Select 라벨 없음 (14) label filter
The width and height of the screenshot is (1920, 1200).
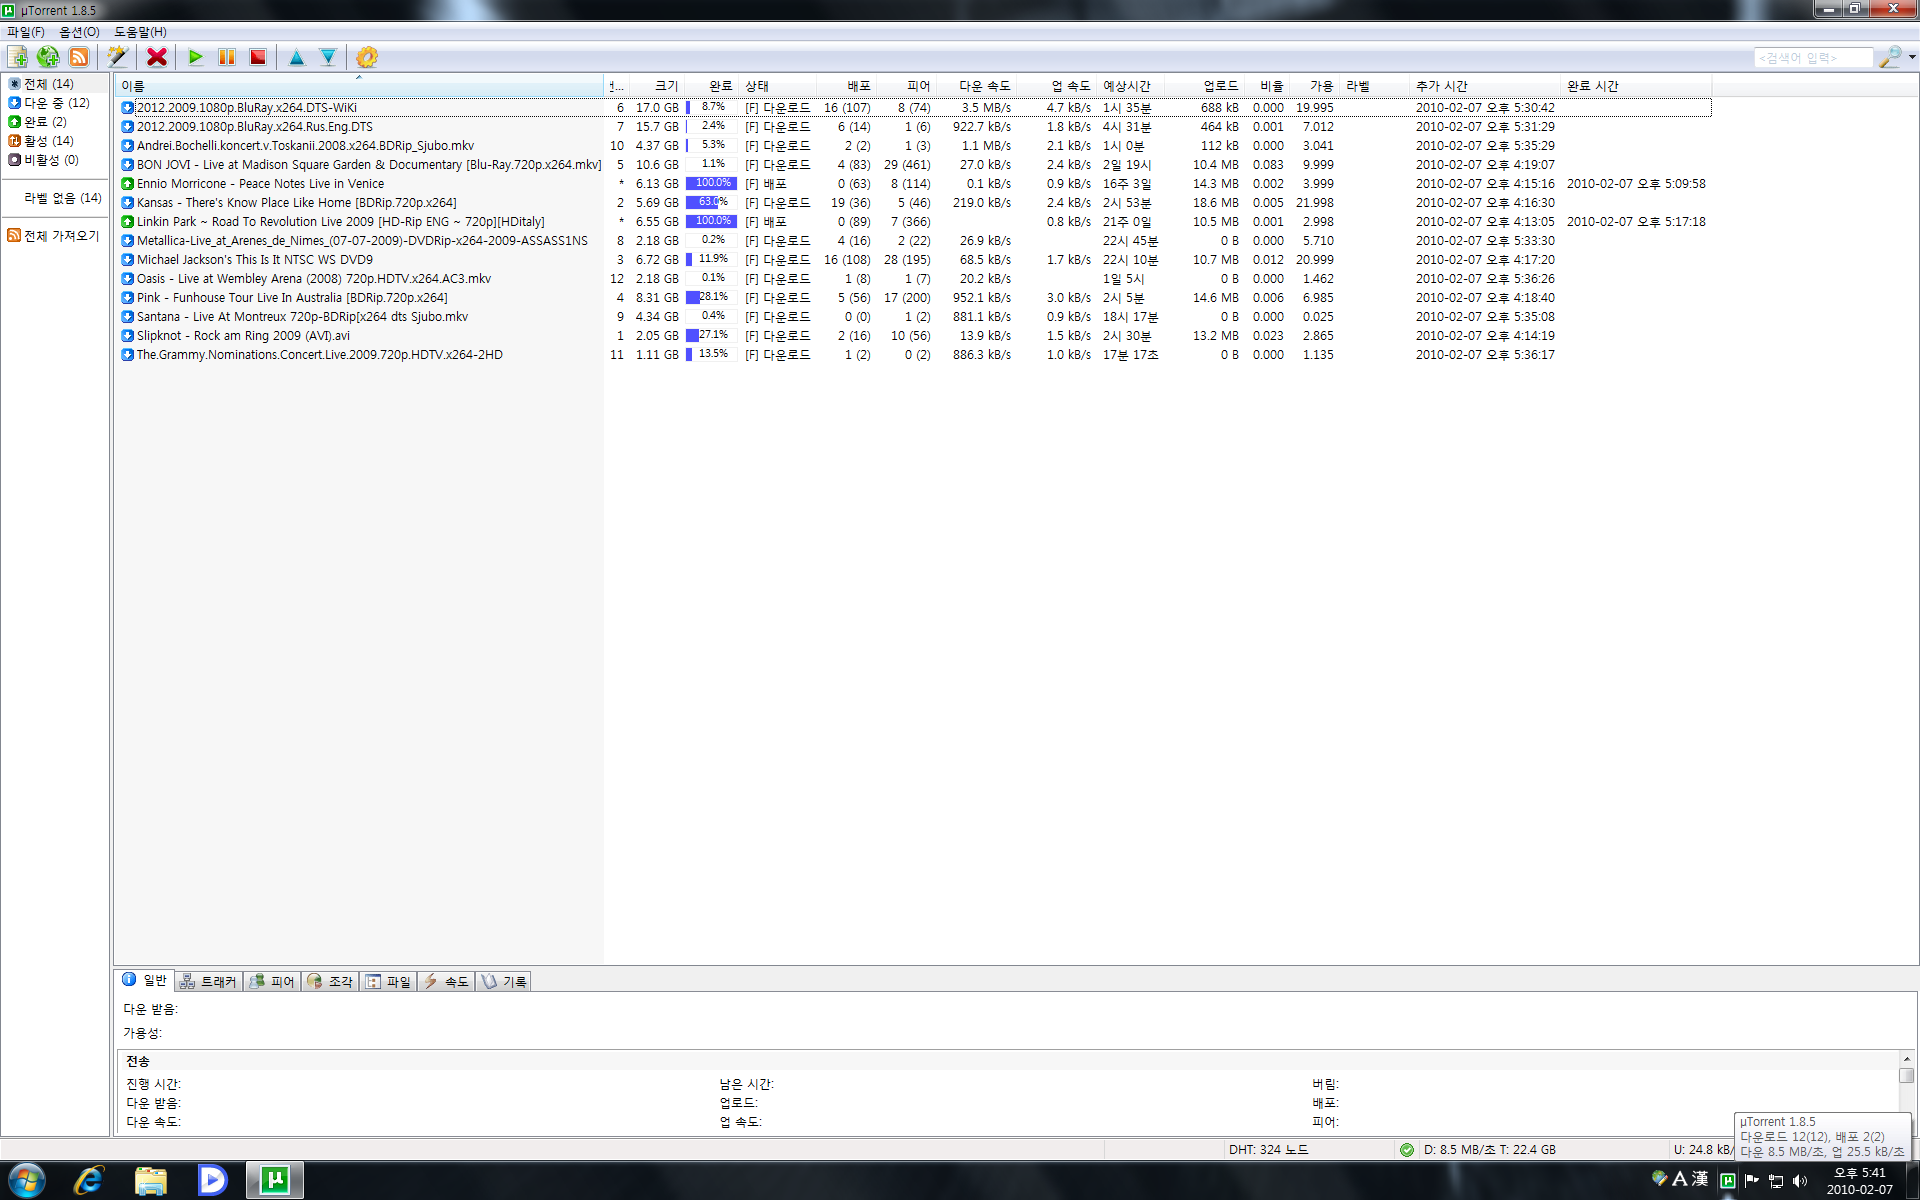[x=63, y=198]
